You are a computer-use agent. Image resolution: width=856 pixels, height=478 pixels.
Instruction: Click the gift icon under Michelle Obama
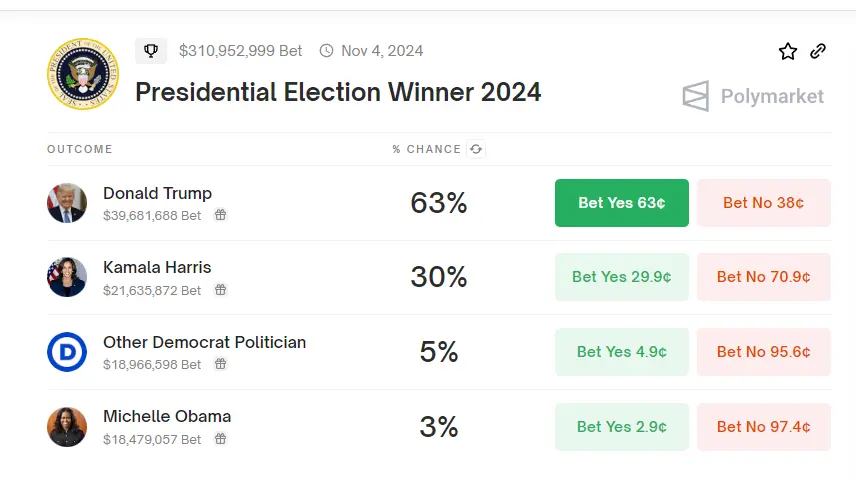[220, 439]
